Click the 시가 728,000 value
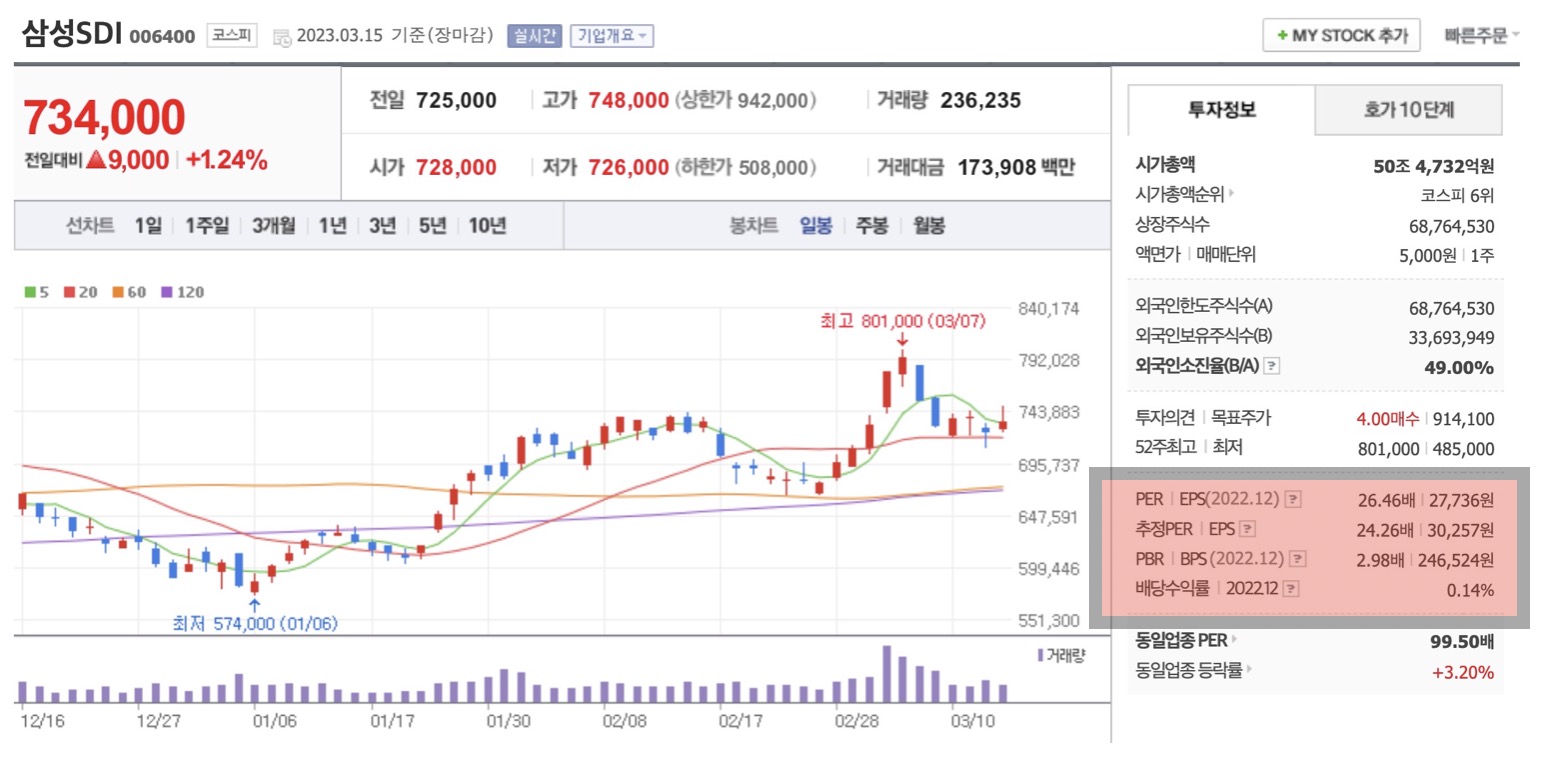This screenshot has height=758, width=1544. click(456, 167)
